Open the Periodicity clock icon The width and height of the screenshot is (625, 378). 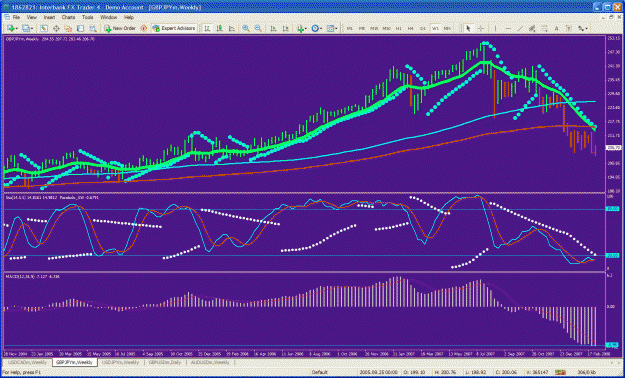click(x=315, y=28)
